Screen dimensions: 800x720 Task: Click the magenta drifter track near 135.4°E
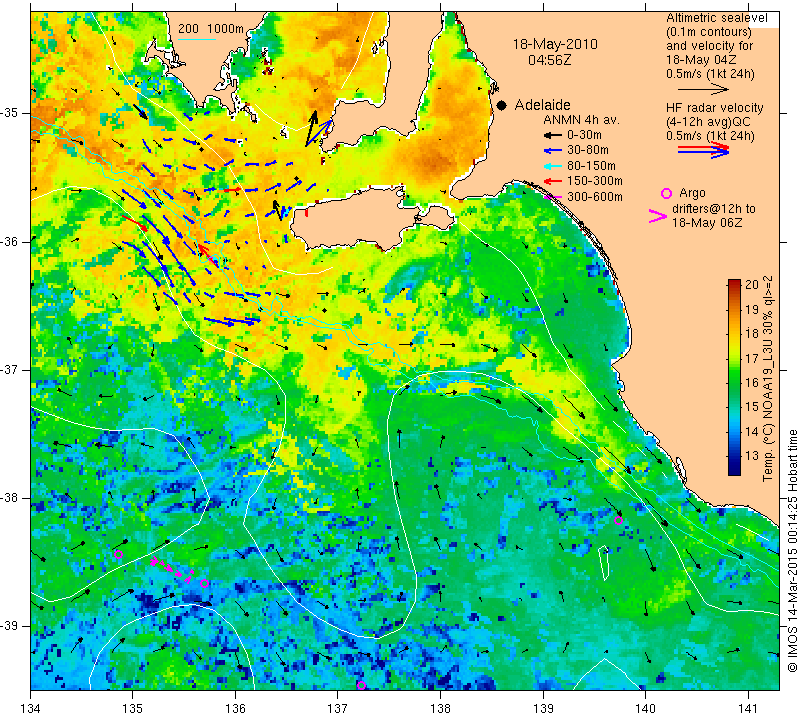point(172,569)
